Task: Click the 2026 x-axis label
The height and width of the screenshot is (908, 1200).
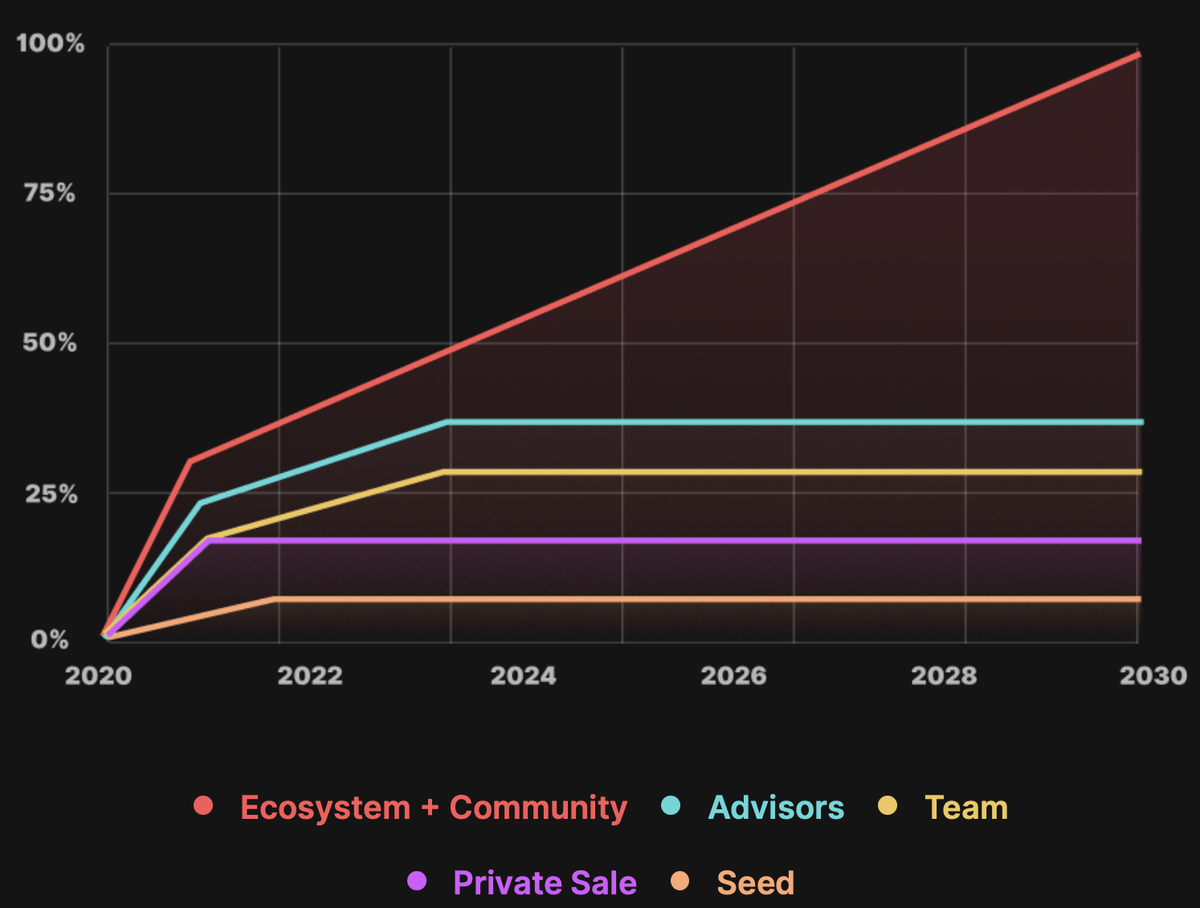Action: 734,676
